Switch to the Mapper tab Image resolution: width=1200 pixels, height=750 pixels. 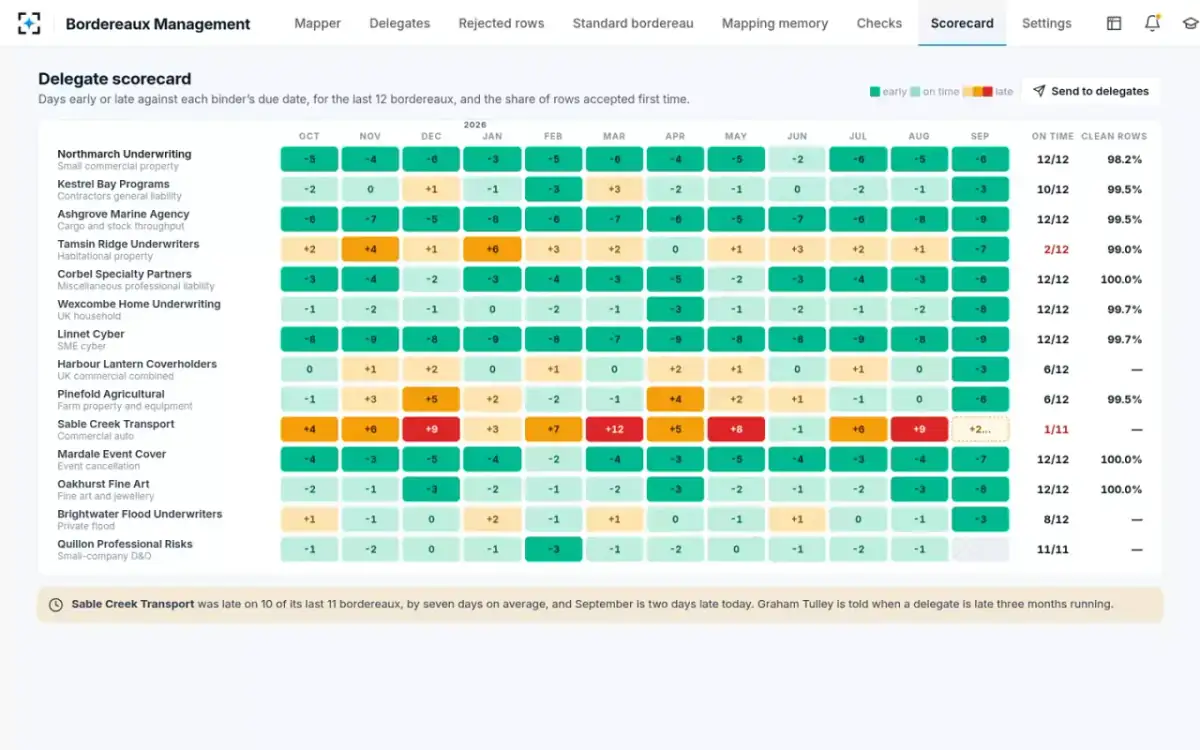(317, 23)
